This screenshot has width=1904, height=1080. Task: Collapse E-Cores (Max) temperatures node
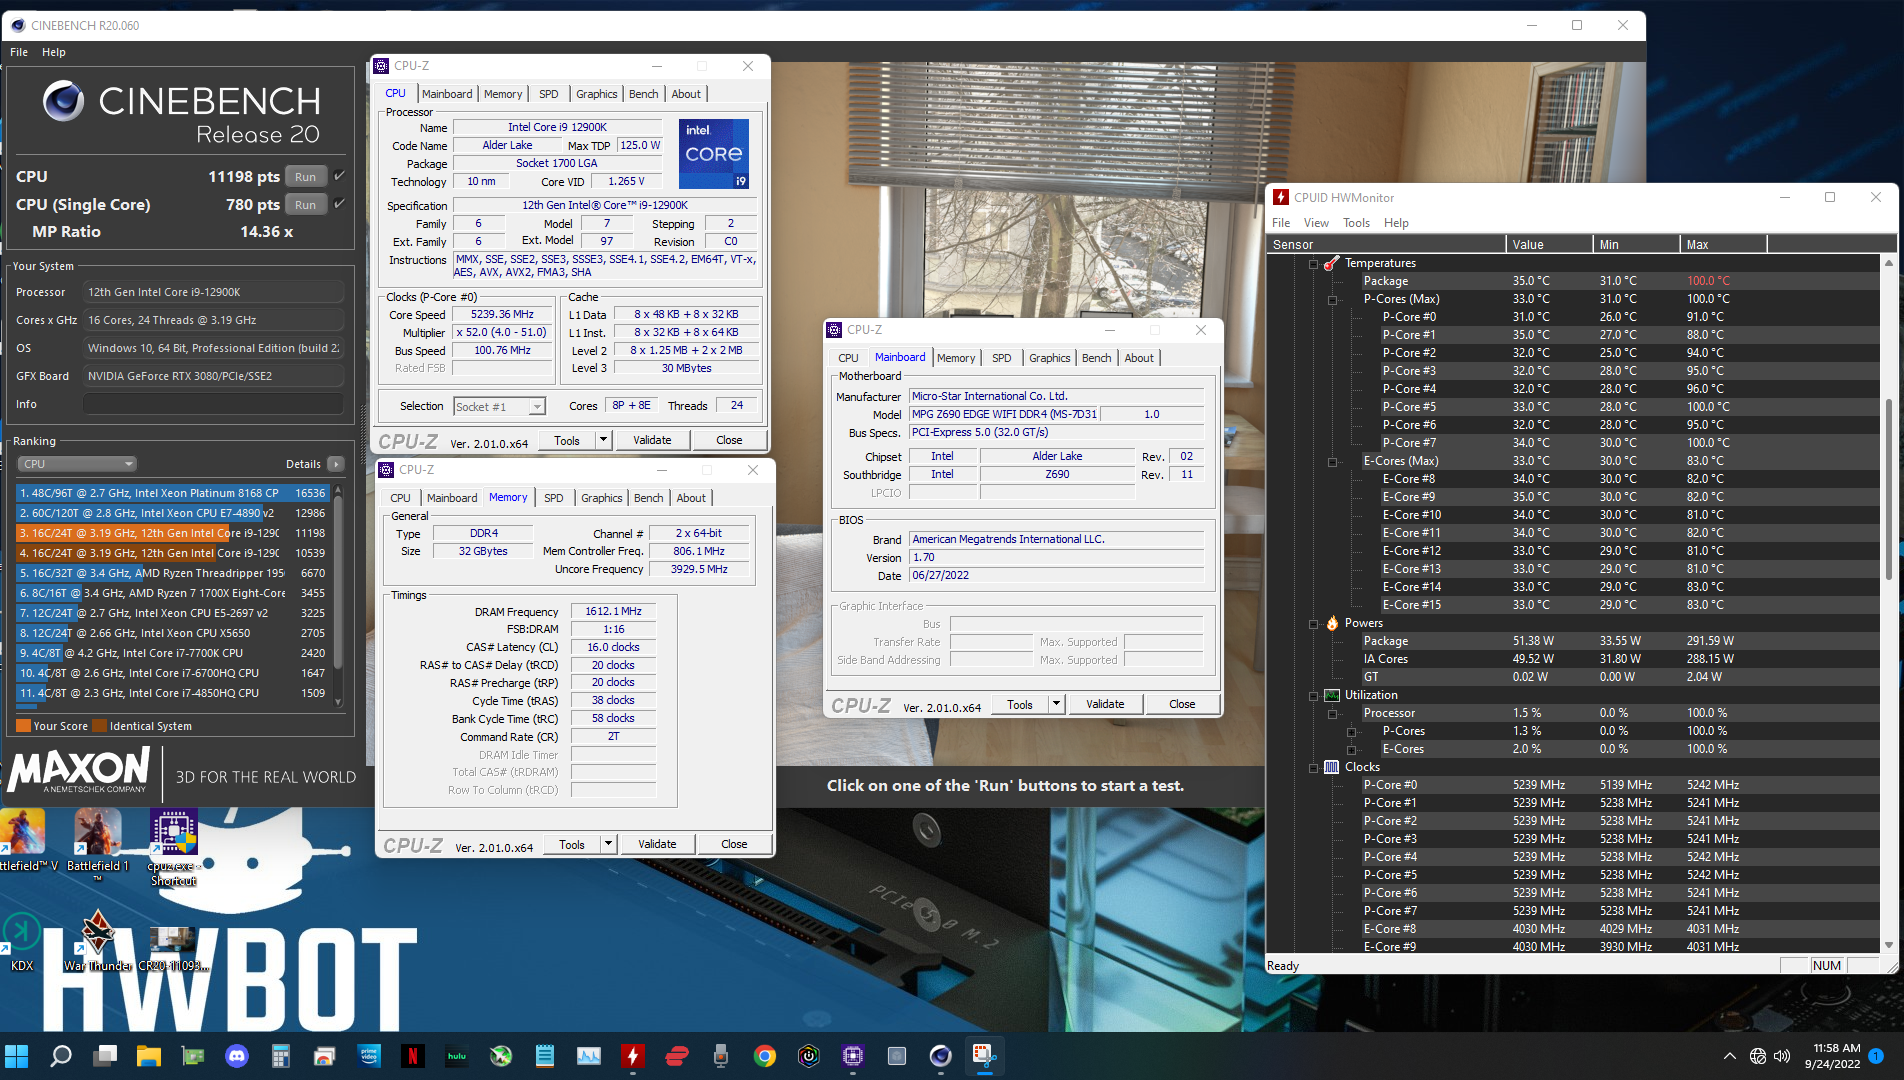pyautogui.click(x=1332, y=462)
